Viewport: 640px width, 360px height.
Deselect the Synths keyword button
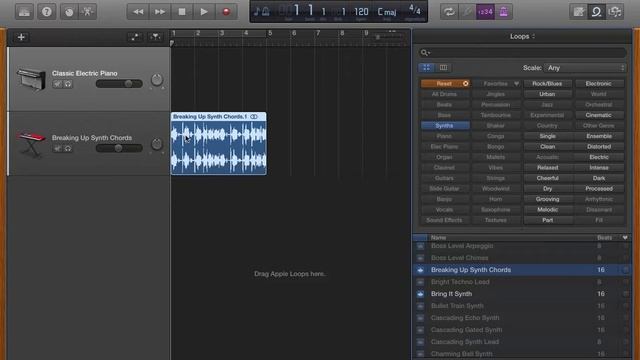click(x=445, y=126)
